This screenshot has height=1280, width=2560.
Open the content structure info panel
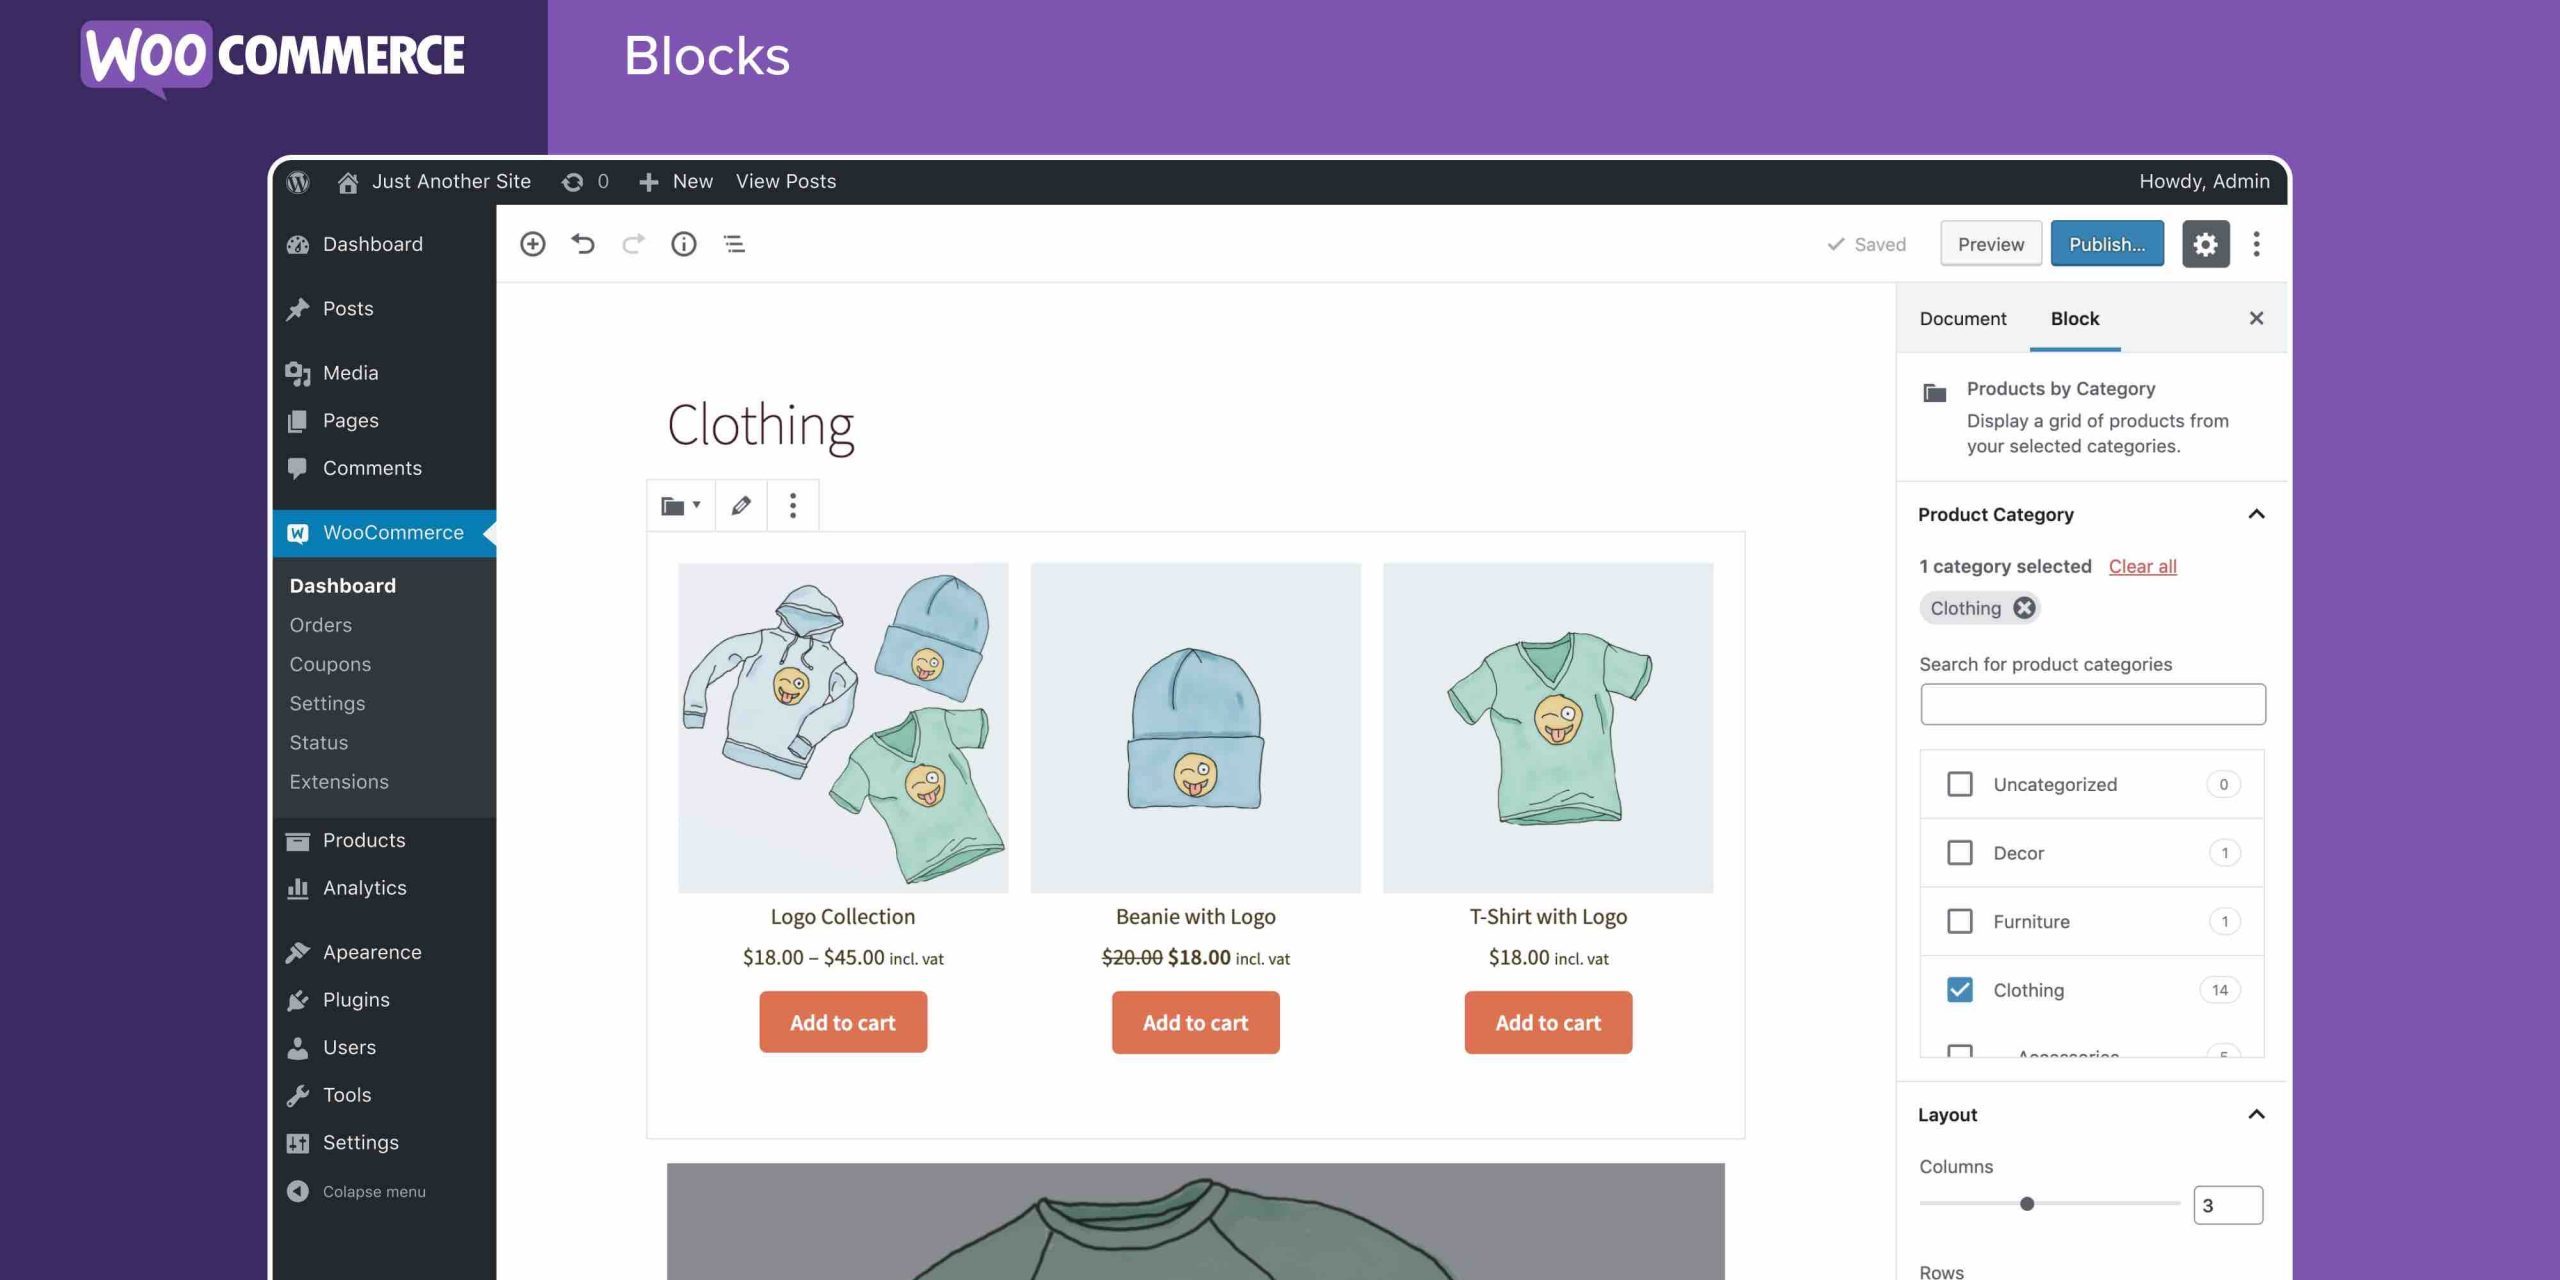[683, 243]
